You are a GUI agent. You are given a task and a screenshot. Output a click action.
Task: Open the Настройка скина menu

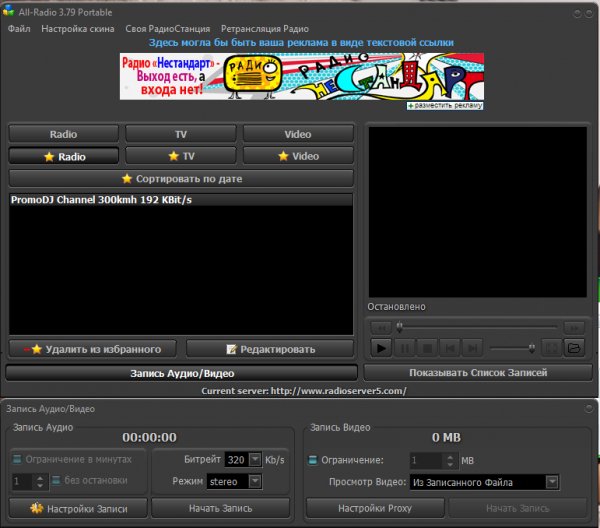[x=78, y=29]
